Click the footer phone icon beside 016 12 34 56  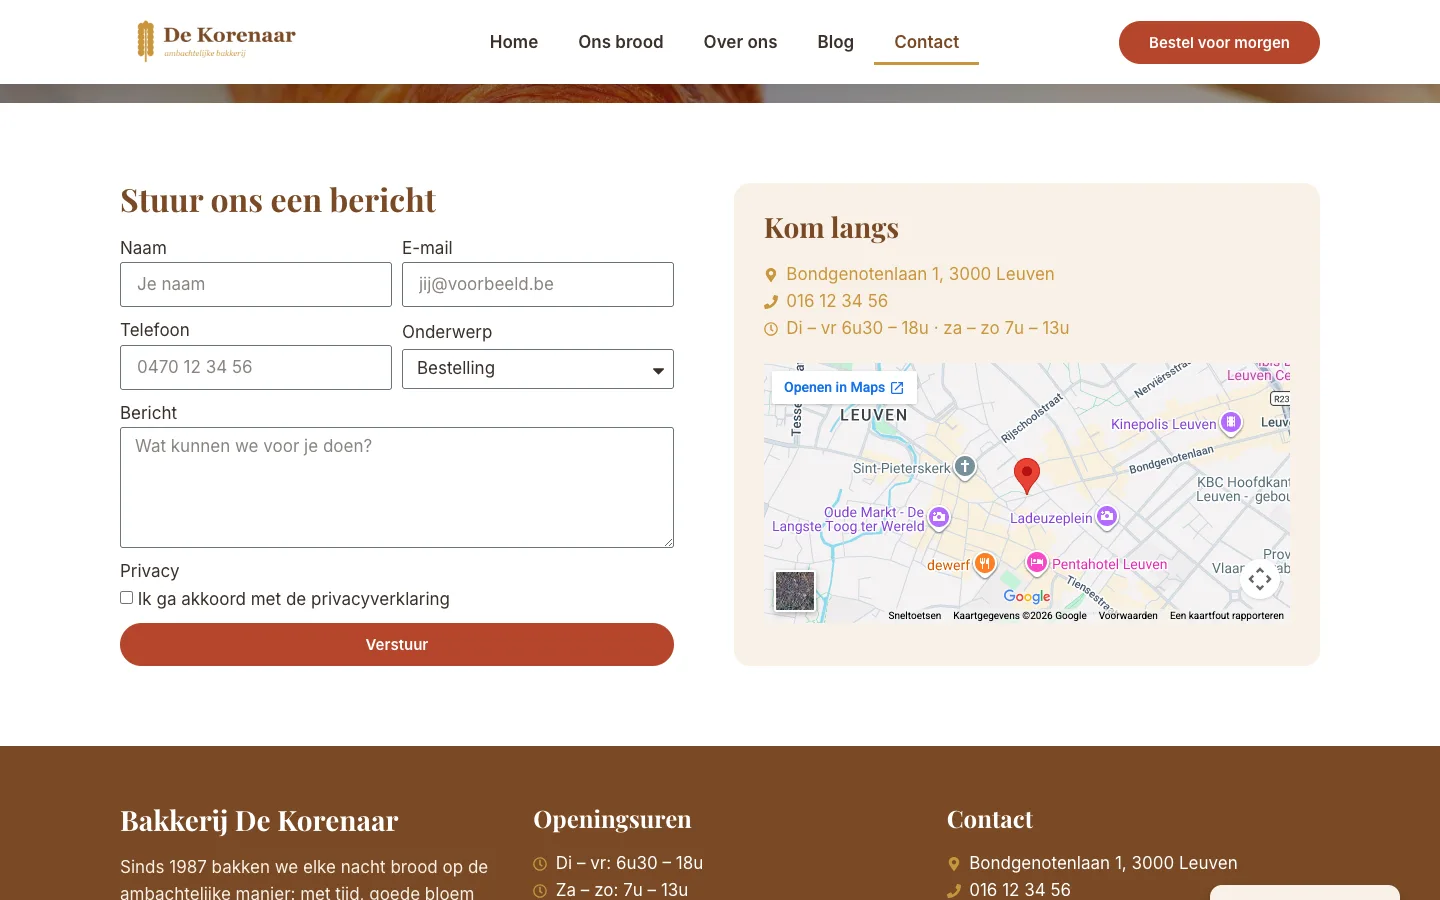(x=954, y=891)
